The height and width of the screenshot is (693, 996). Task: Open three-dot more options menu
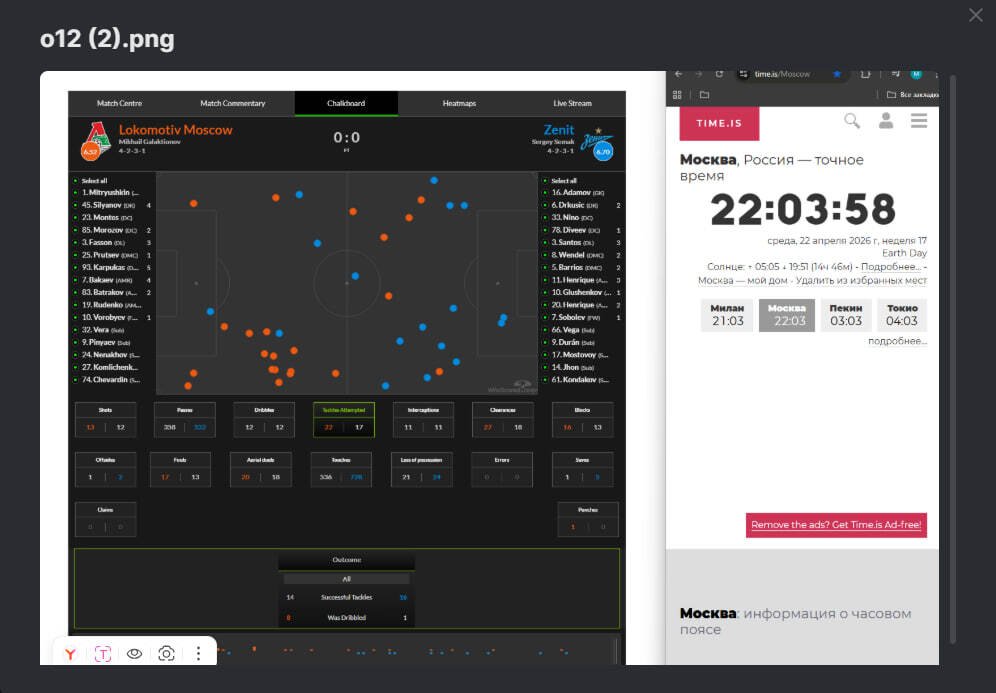[198, 653]
